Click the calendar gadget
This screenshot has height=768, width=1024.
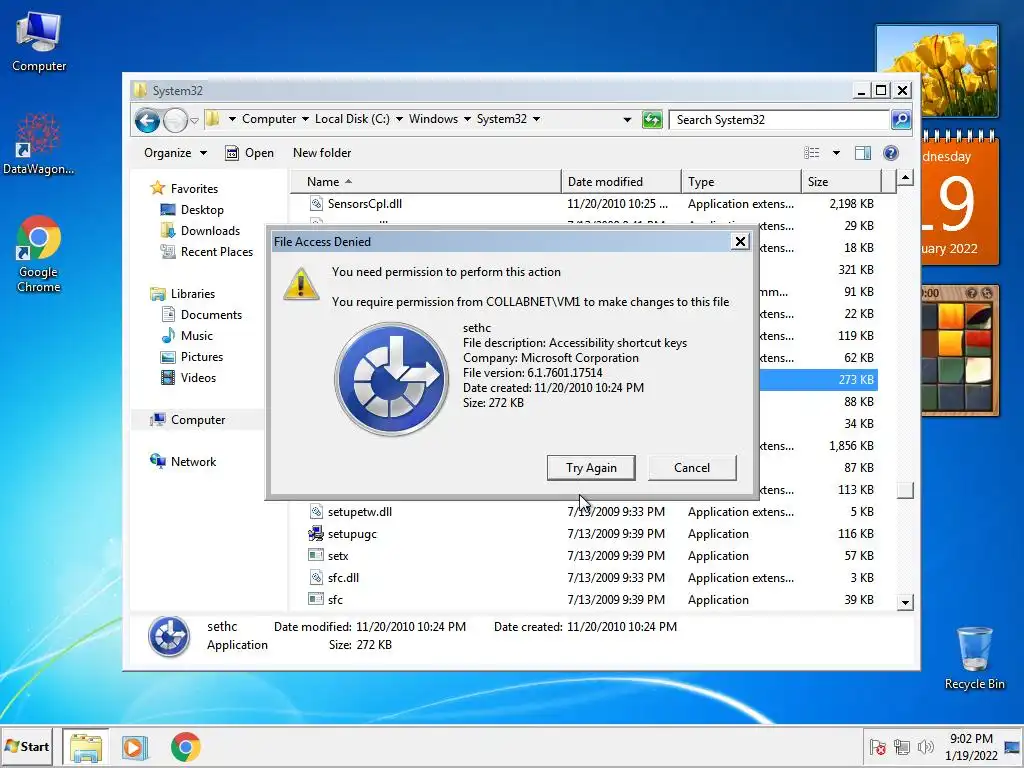coord(959,198)
